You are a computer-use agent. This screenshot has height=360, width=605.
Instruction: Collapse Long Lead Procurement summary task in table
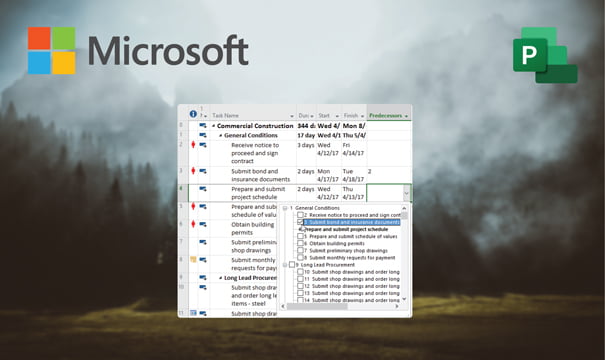click(x=221, y=278)
